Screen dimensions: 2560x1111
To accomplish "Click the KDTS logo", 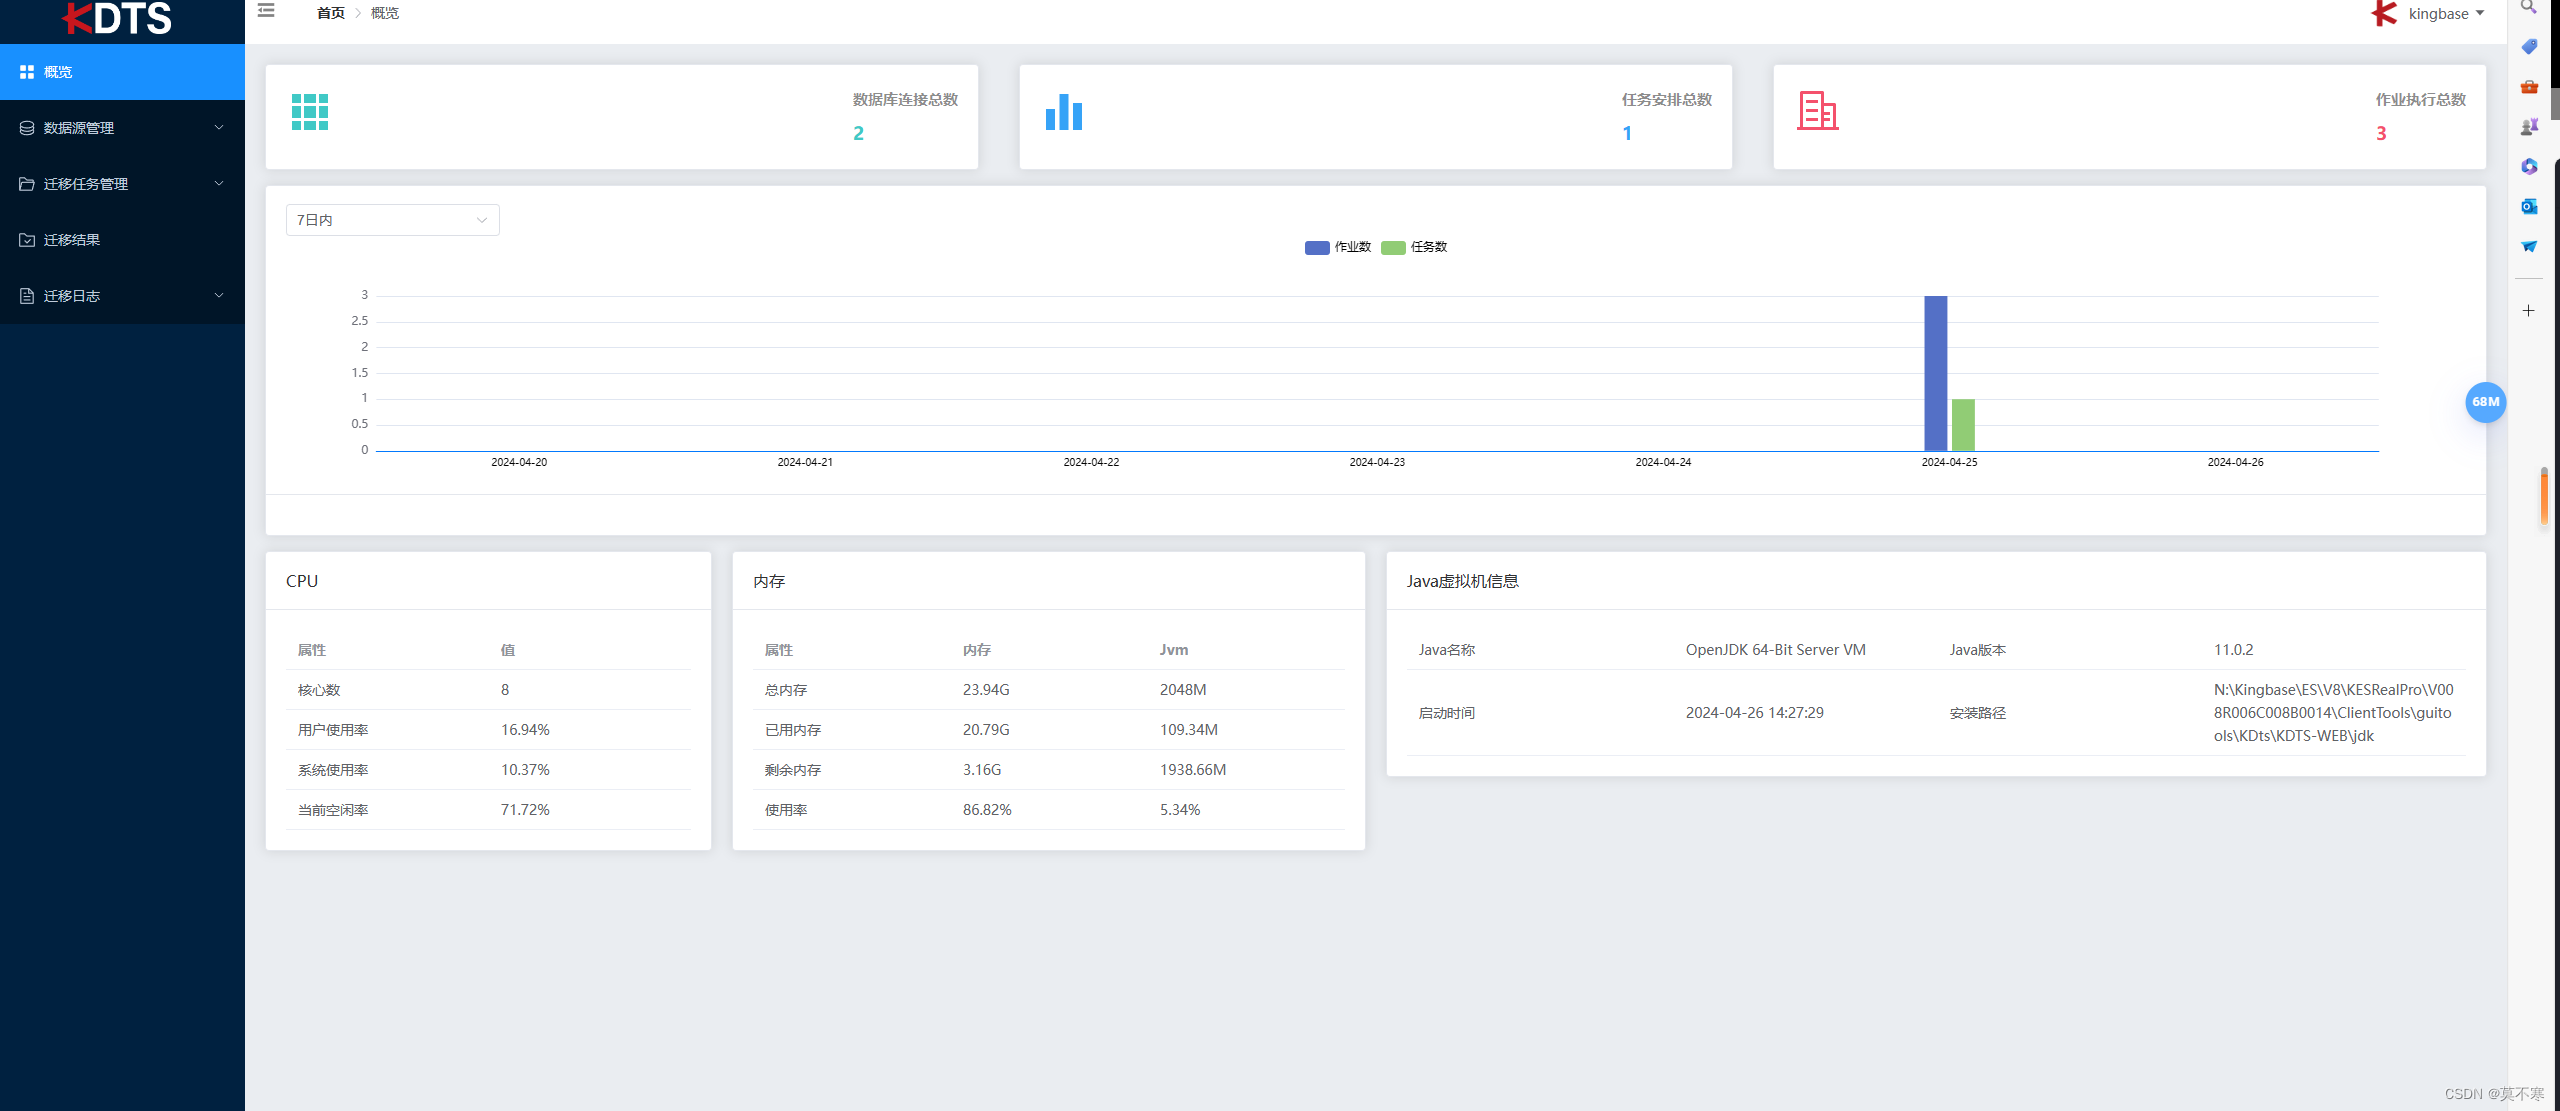I will pos(118,18).
